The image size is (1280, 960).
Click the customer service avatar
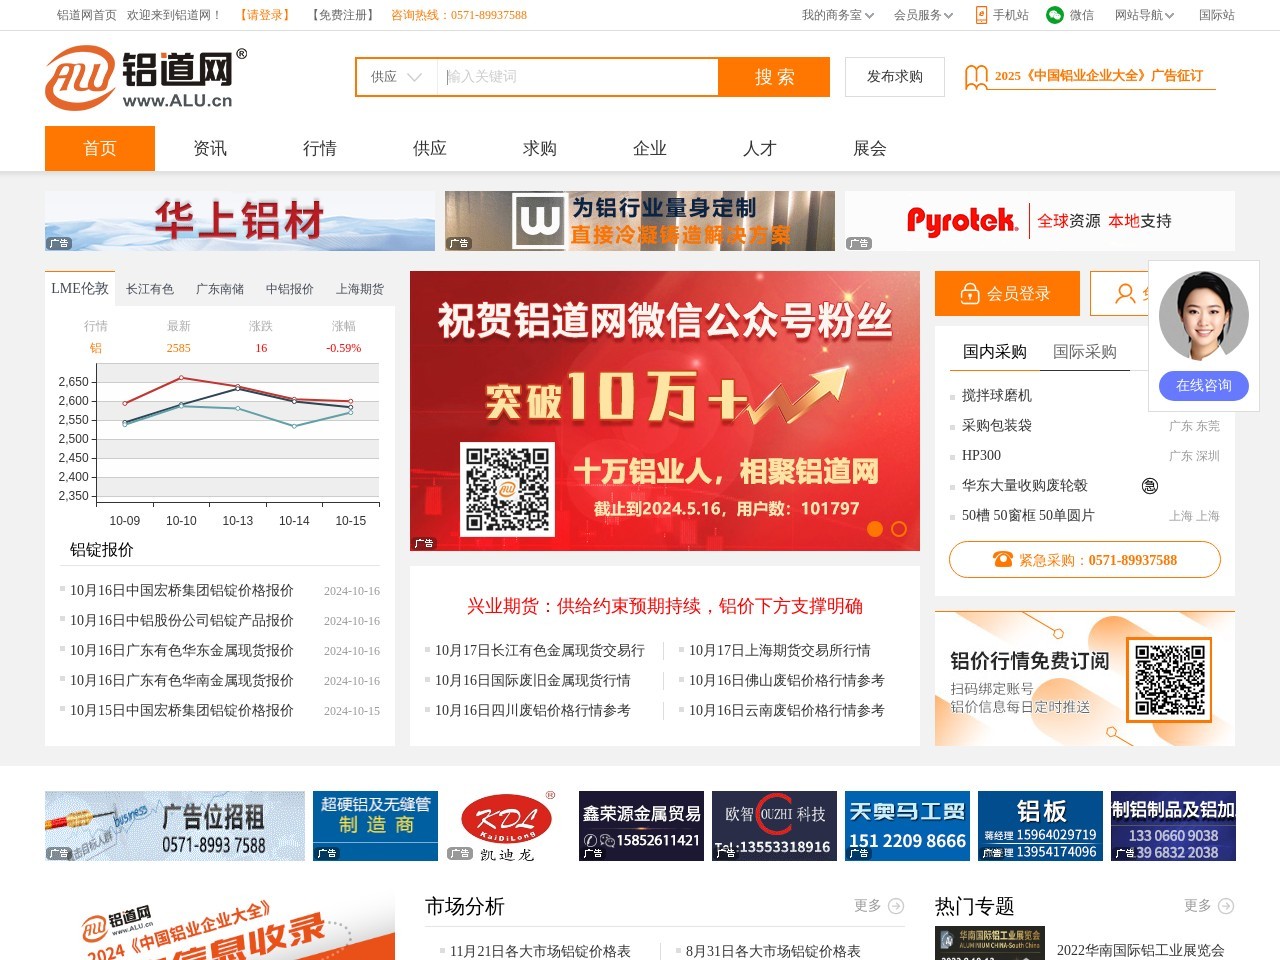pos(1203,316)
